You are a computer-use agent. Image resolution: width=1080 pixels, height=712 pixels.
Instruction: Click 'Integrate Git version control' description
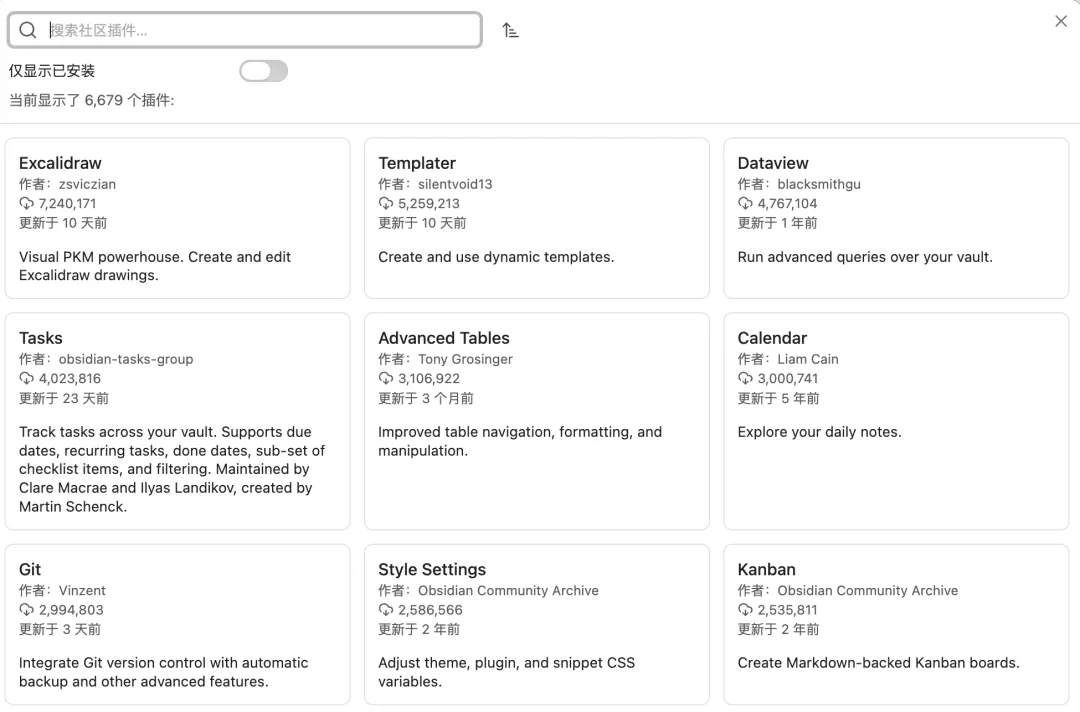tap(164, 672)
